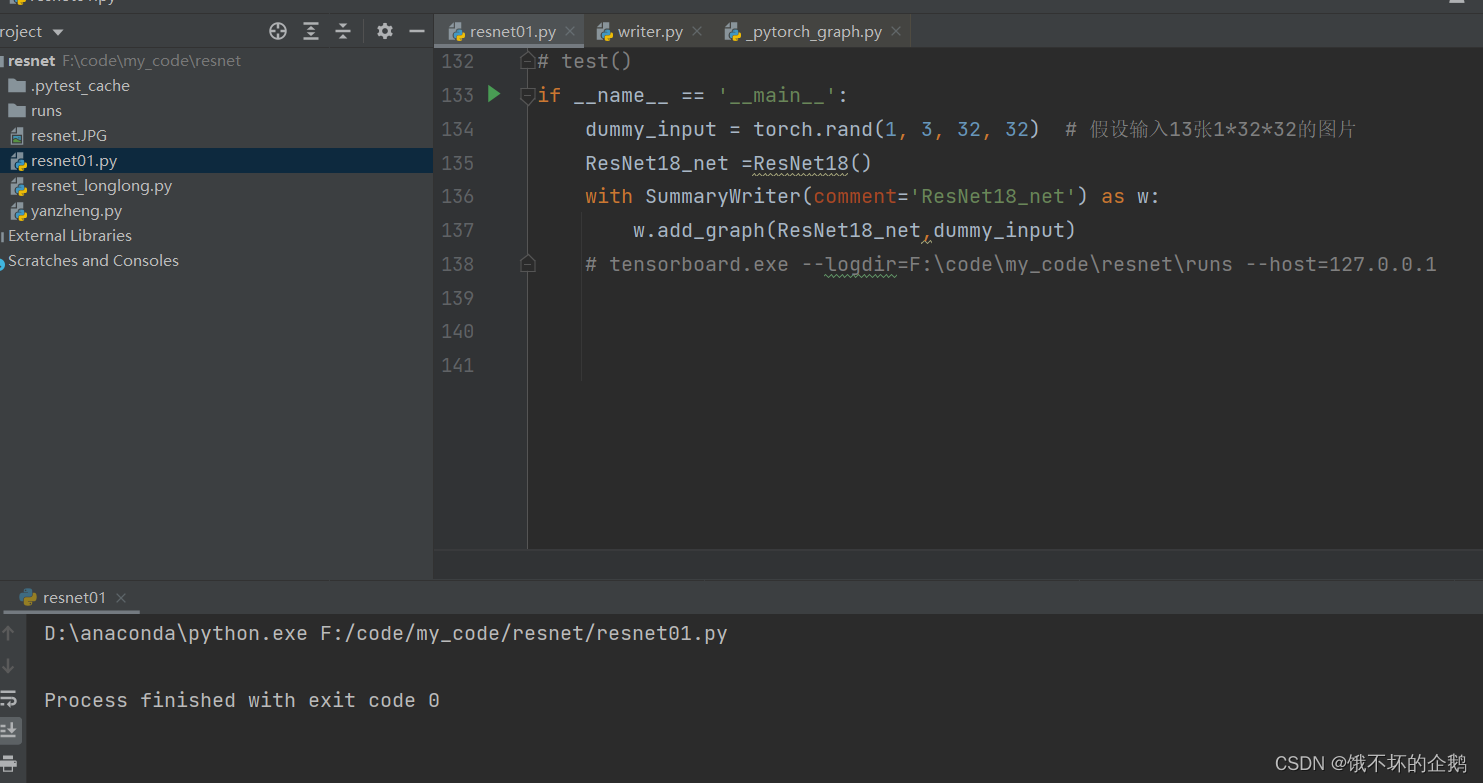
Task: Fold the comment block at line 132
Action: (x=527, y=61)
